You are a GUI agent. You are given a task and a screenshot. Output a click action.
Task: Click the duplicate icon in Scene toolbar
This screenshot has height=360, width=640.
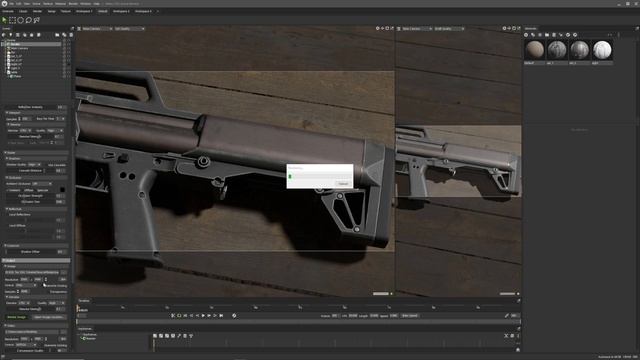64,35
